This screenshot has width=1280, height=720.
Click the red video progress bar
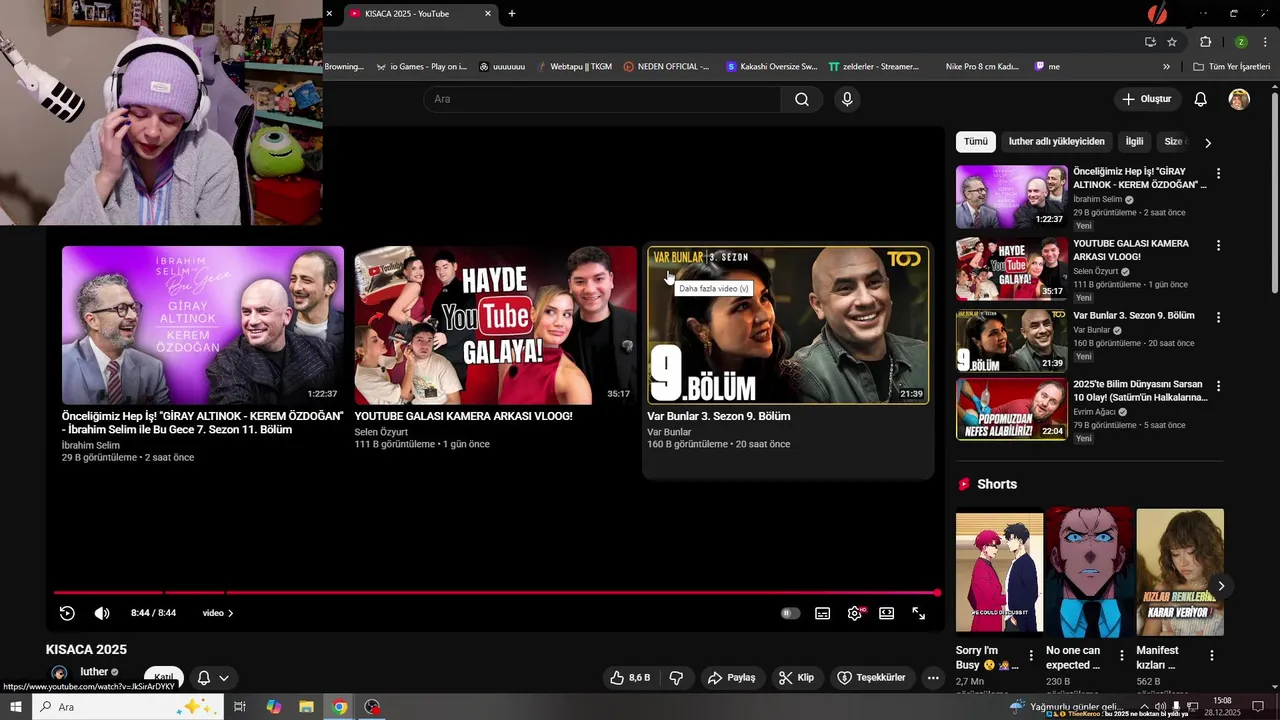(x=496, y=593)
